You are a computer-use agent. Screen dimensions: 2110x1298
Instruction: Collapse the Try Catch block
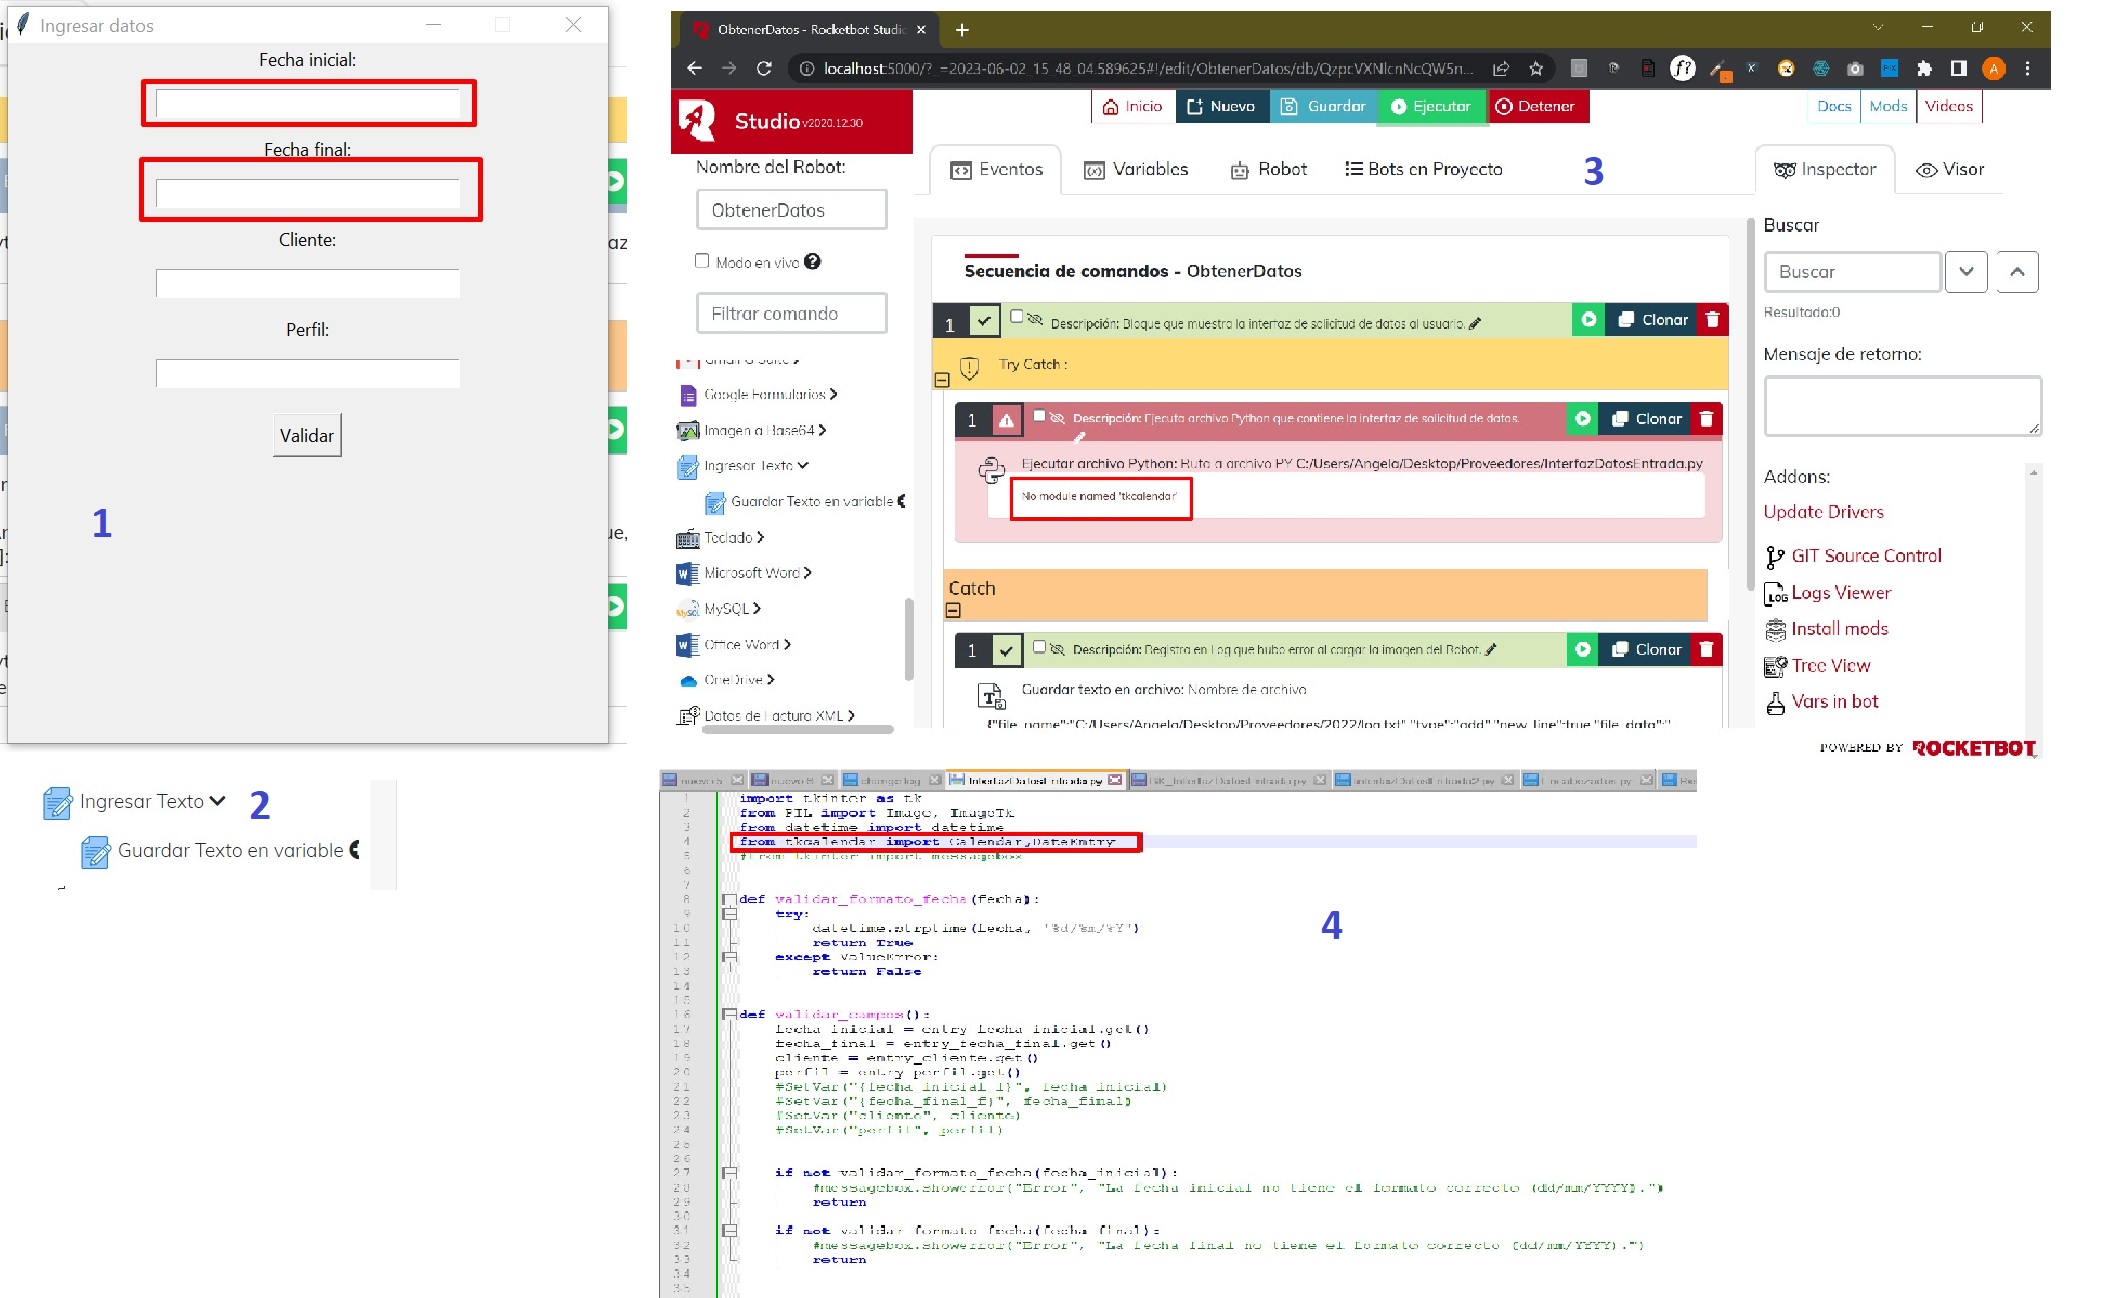[941, 380]
